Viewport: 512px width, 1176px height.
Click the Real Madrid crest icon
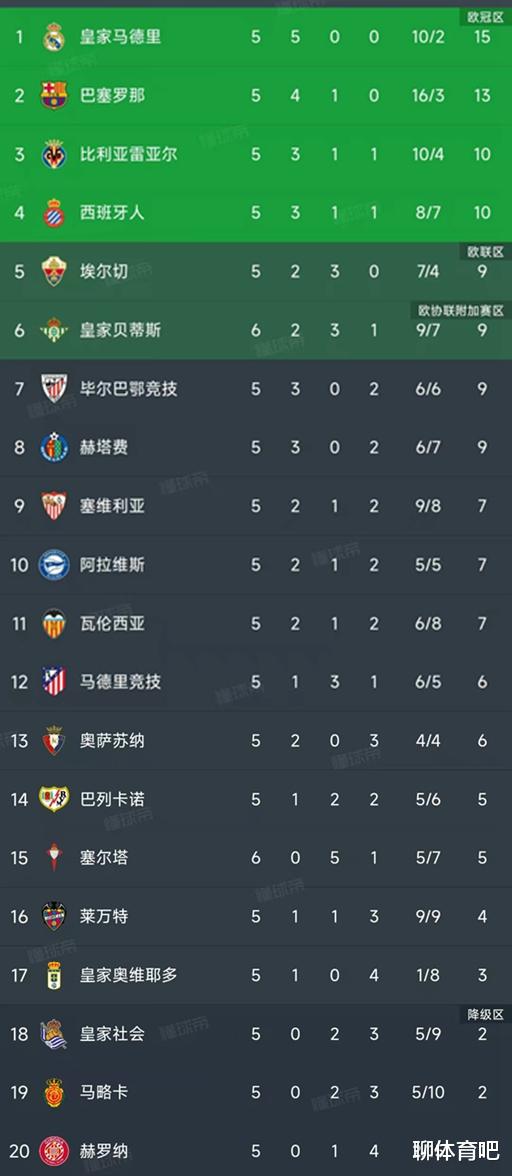[54, 37]
